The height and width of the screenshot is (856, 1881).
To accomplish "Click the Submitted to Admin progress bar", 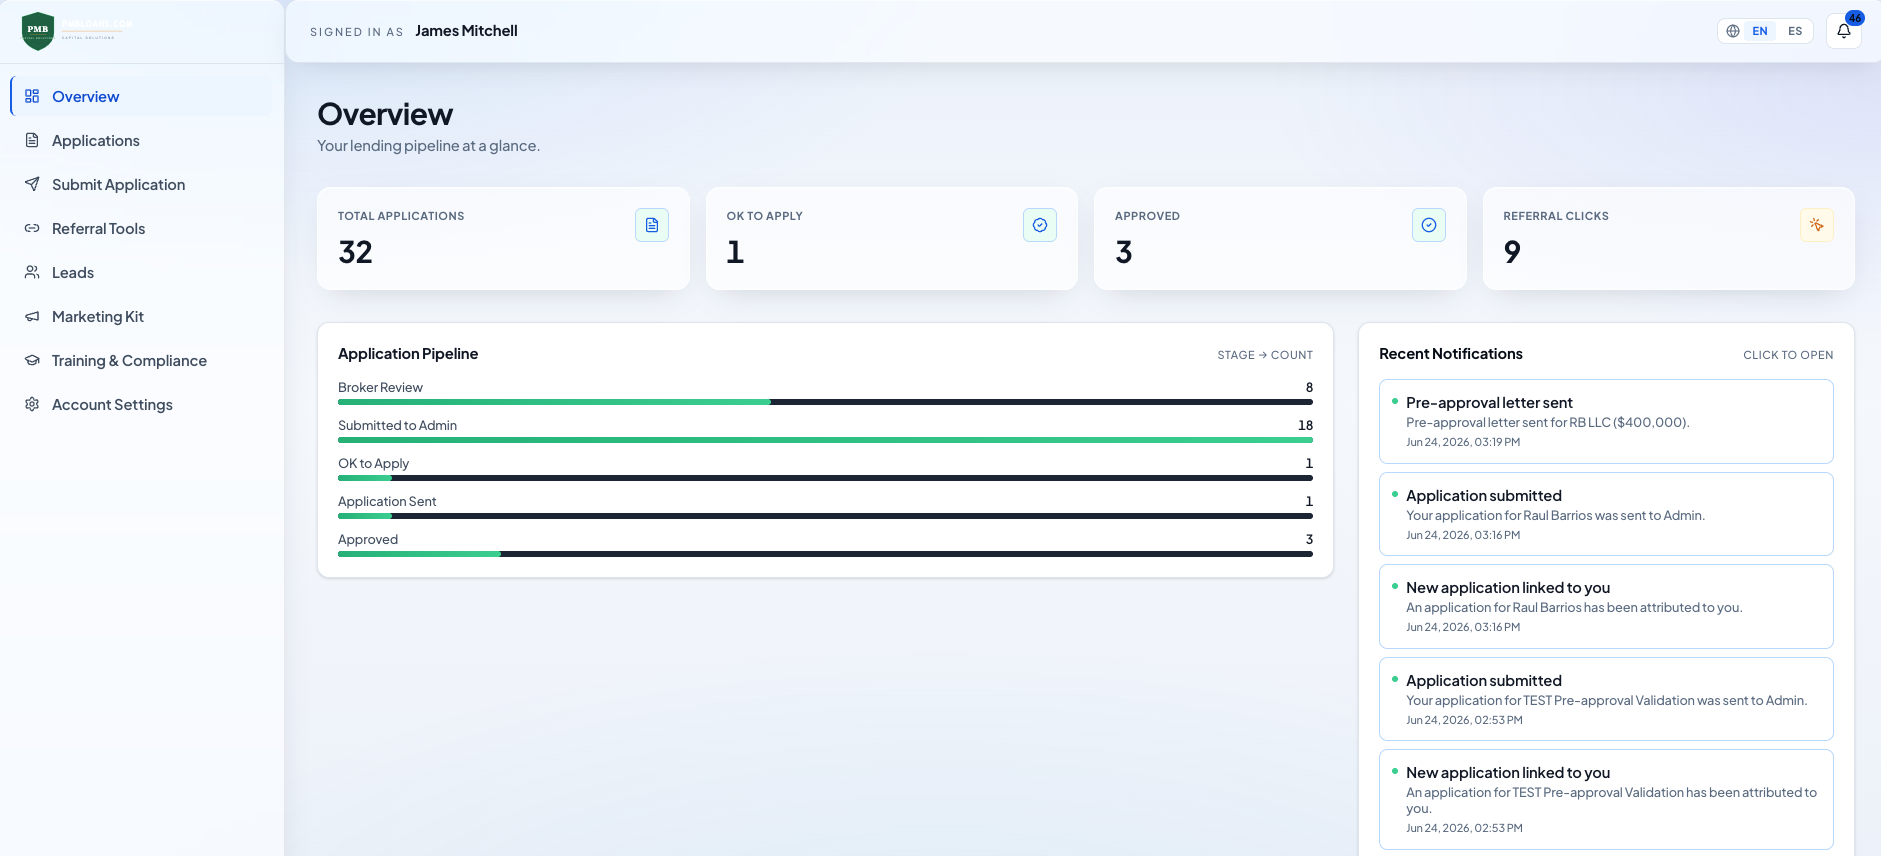I will pos(825,440).
